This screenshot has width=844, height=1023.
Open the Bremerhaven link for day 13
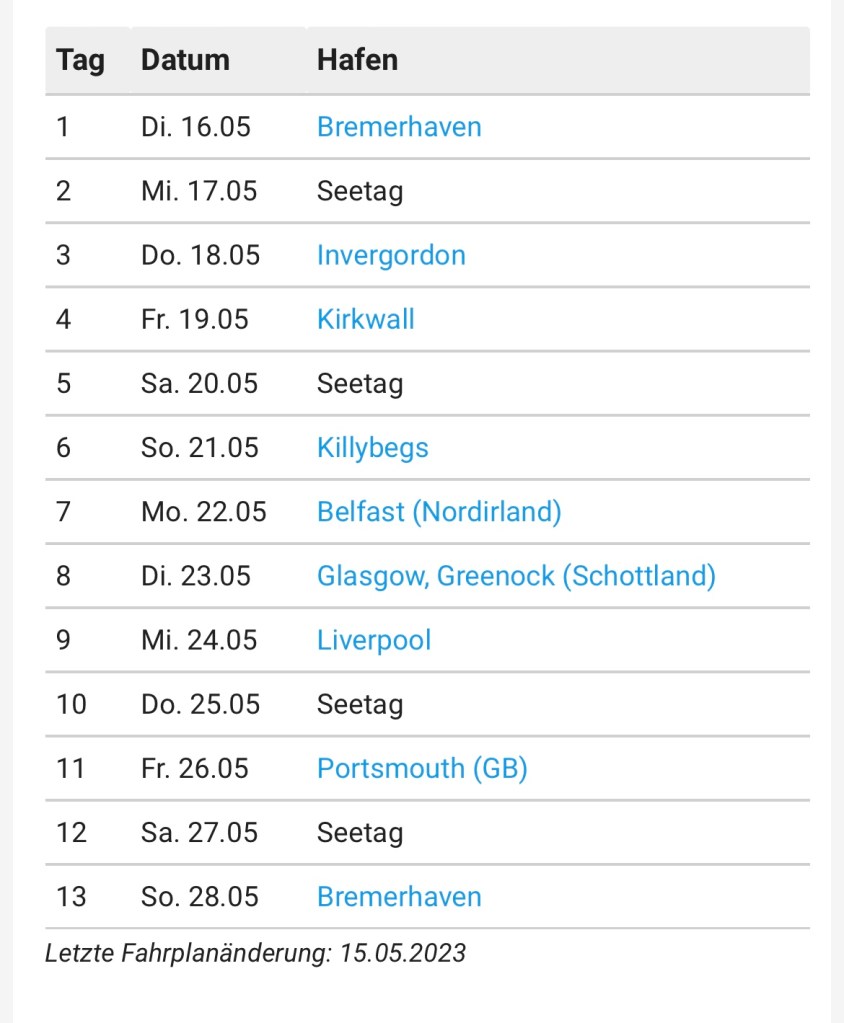[399, 896]
